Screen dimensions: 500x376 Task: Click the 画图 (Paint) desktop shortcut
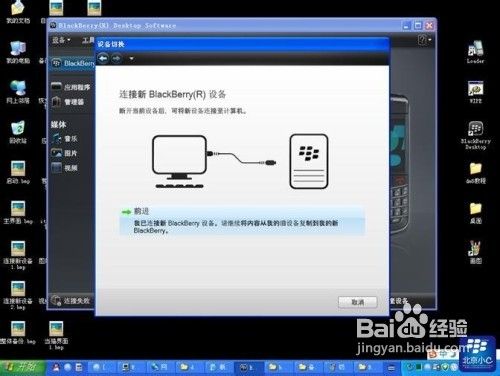pos(475,252)
